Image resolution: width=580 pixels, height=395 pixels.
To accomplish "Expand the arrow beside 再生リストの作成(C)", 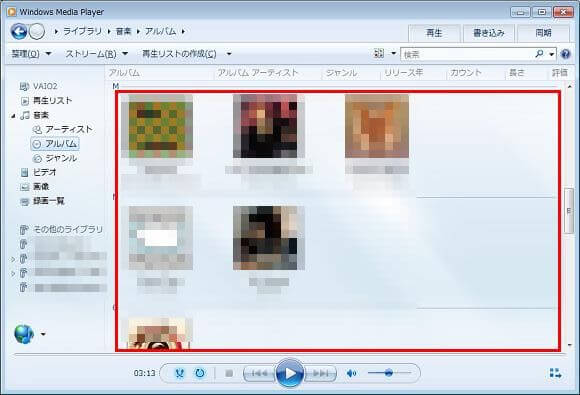I will tap(229, 54).
